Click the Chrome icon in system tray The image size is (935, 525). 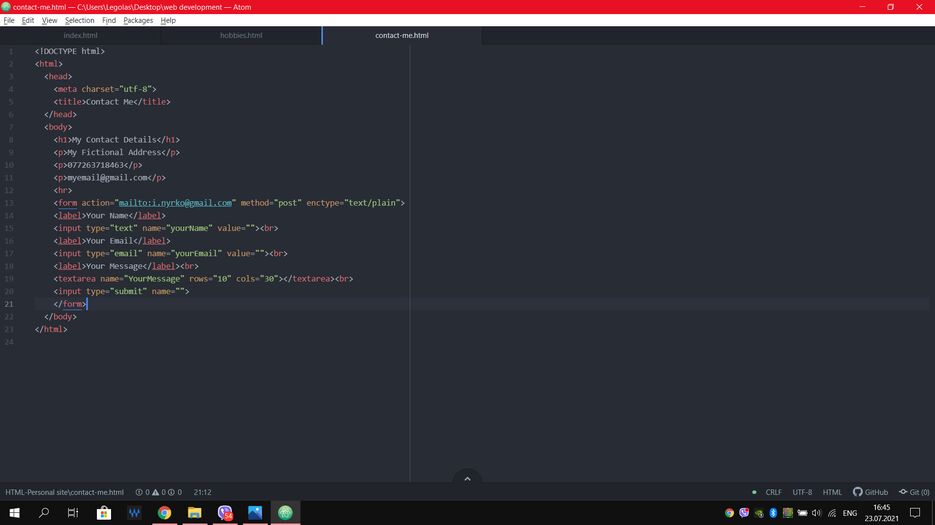coord(729,512)
